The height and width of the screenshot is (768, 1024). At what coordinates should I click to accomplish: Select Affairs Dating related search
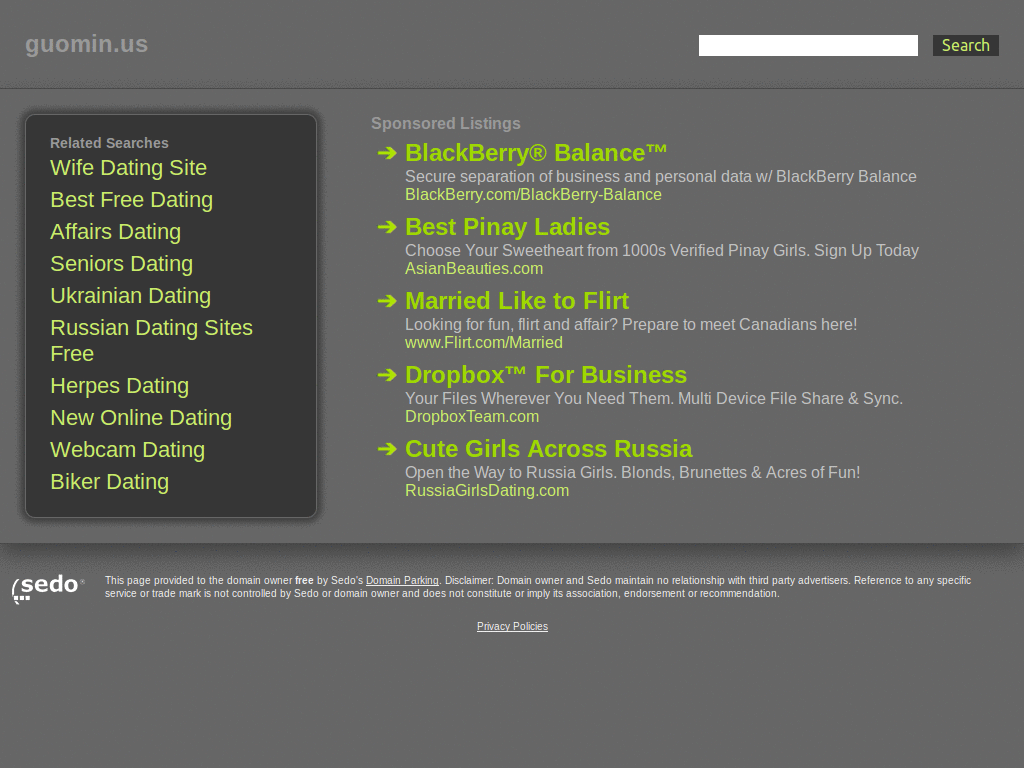pos(116,232)
